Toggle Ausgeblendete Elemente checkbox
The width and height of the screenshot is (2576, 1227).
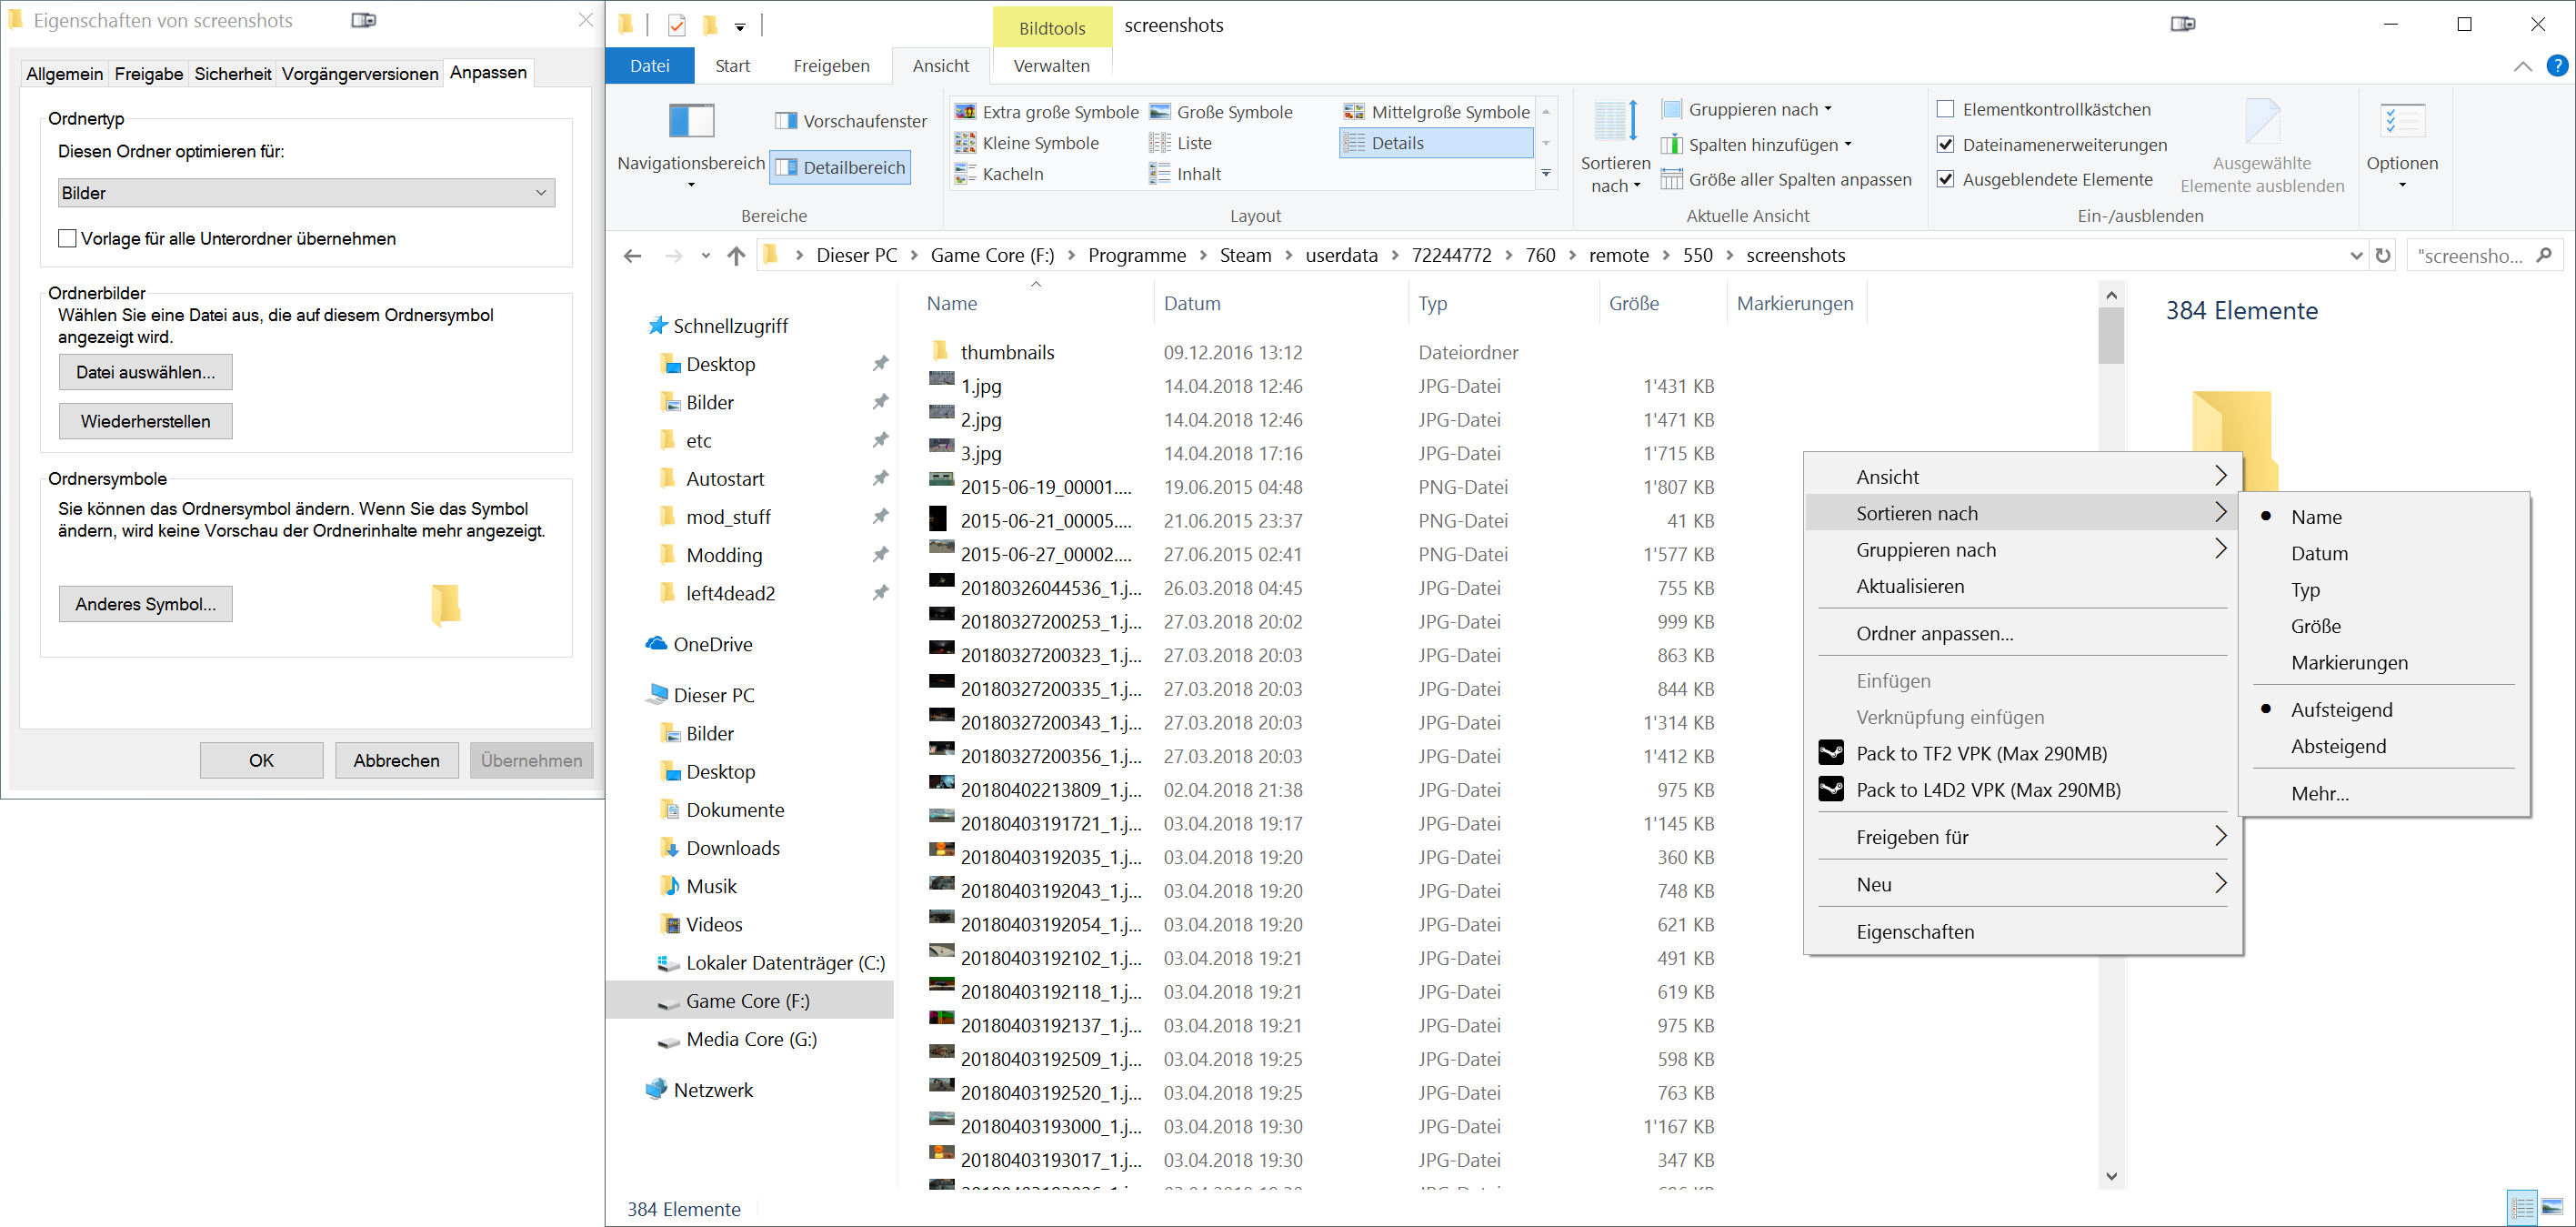(x=1960, y=179)
